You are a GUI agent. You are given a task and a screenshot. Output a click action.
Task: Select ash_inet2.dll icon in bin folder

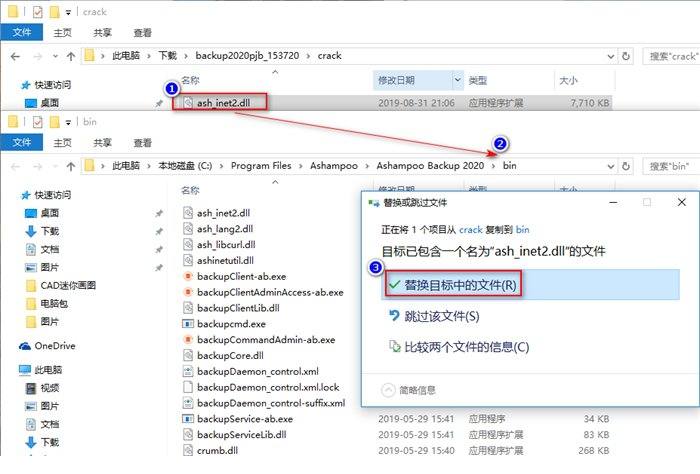(188, 212)
